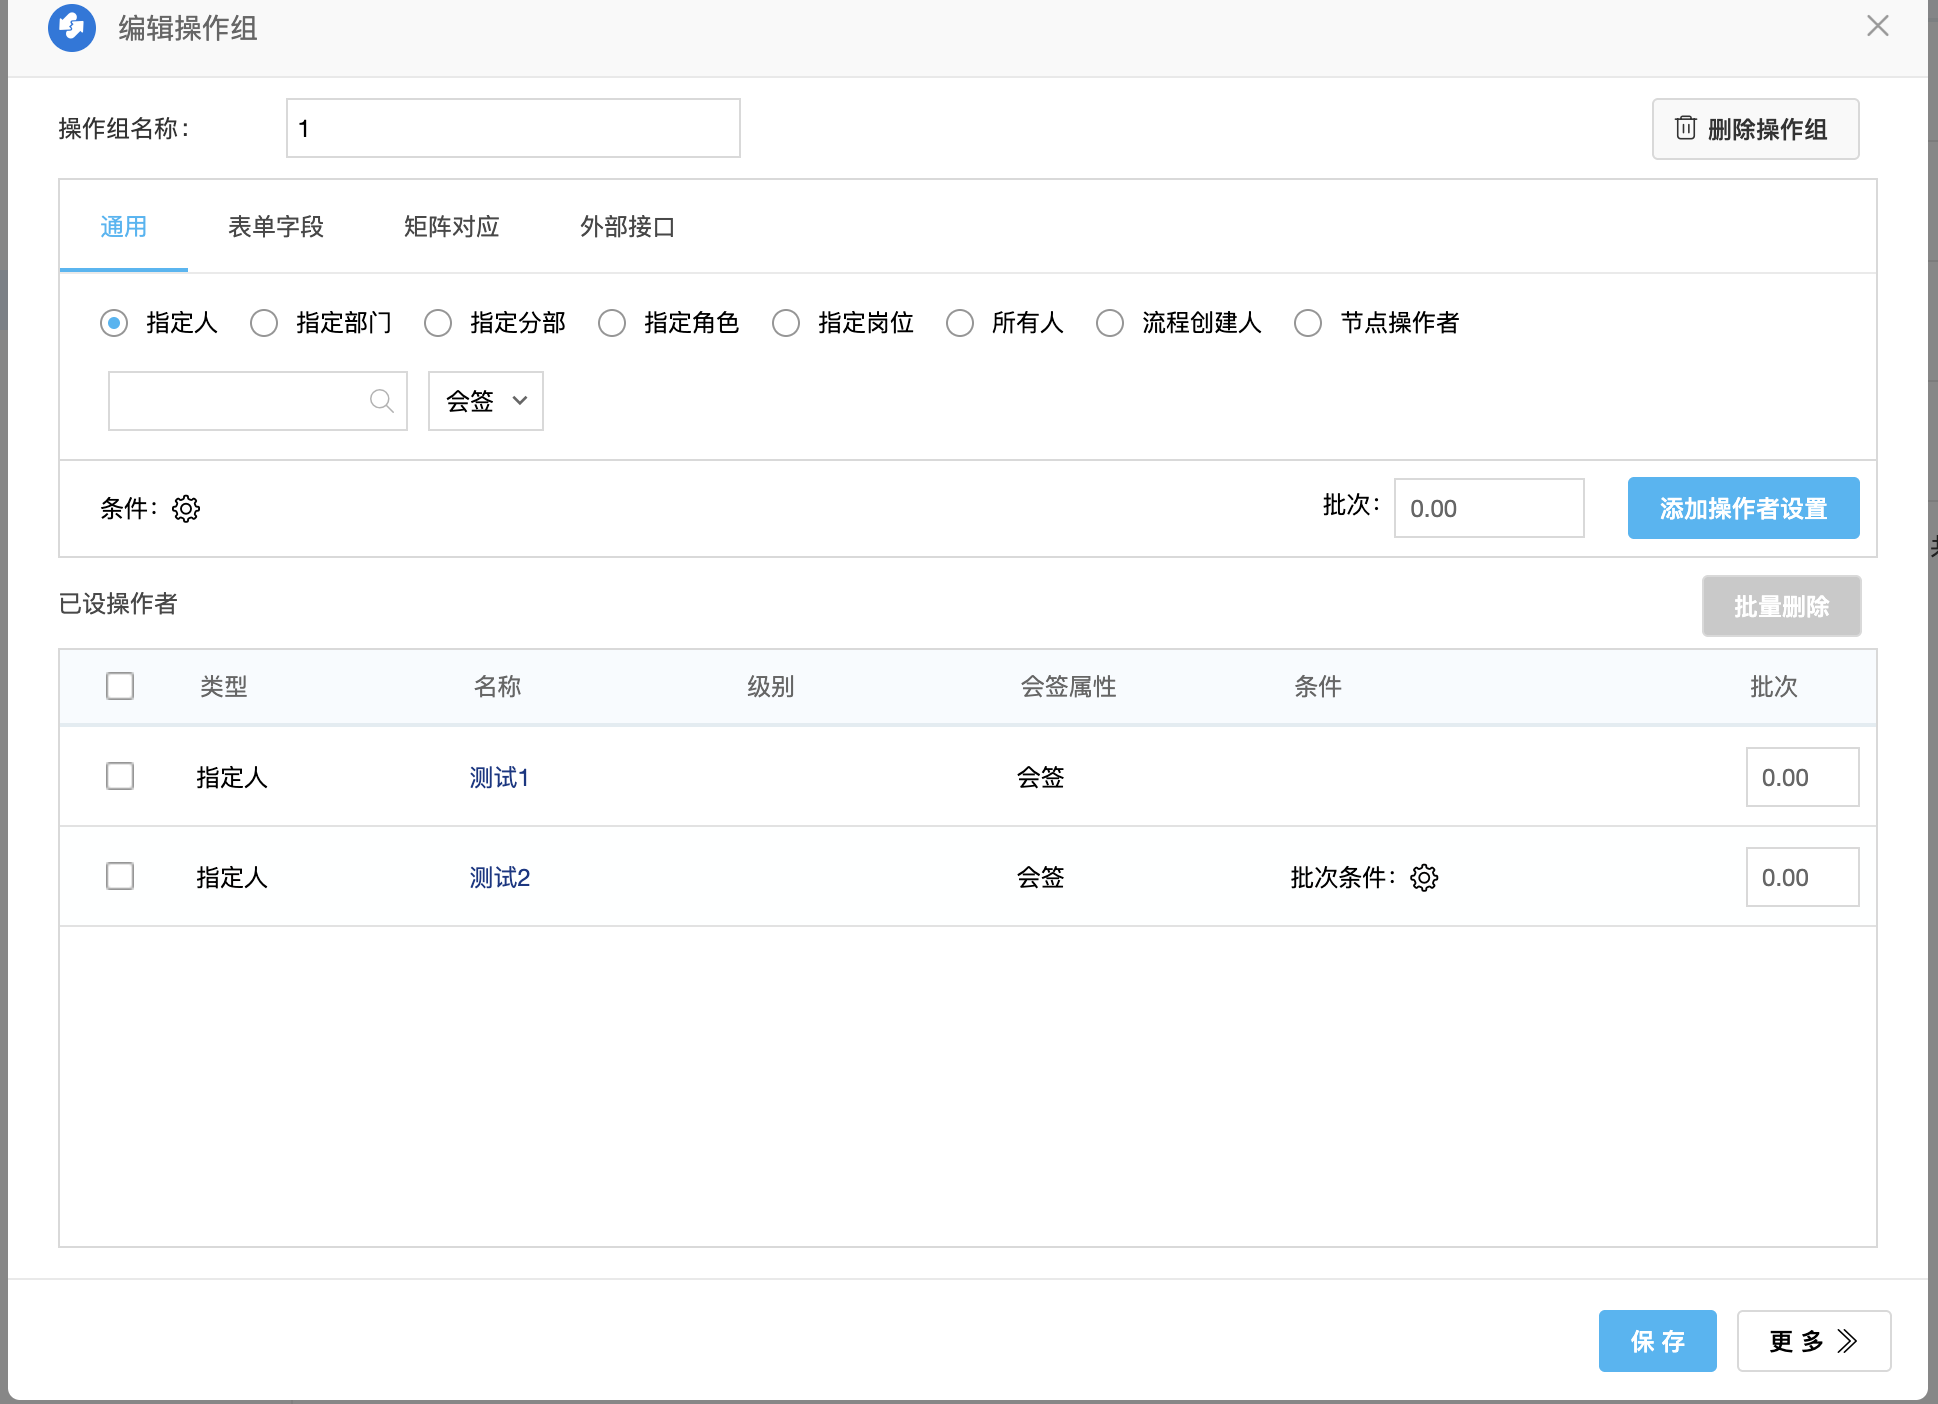Check the box for row 测试2
The image size is (1938, 1404).
(120, 876)
